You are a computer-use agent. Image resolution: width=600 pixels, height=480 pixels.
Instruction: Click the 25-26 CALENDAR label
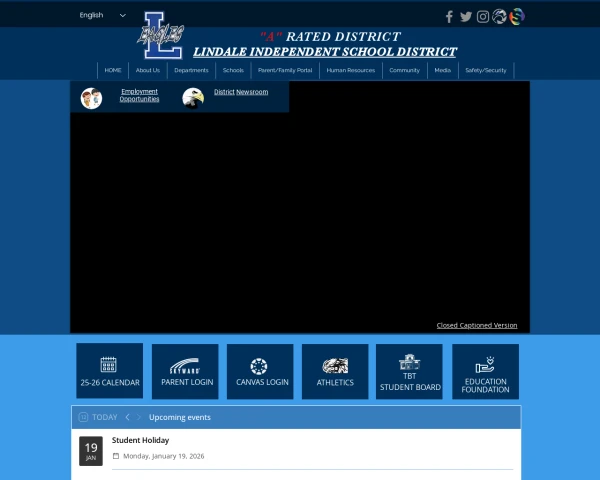(110, 382)
